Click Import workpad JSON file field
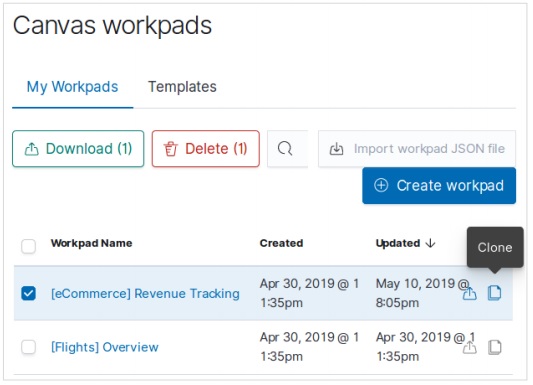This screenshot has height=385, width=533. tap(417, 148)
